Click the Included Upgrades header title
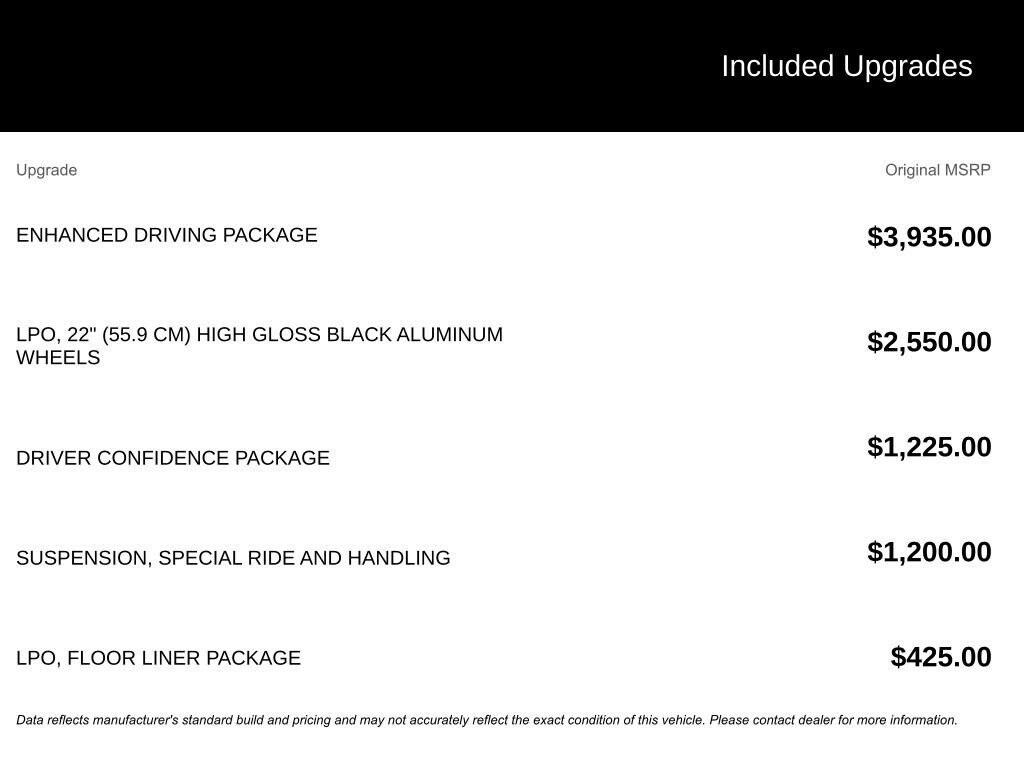 click(846, 67)
